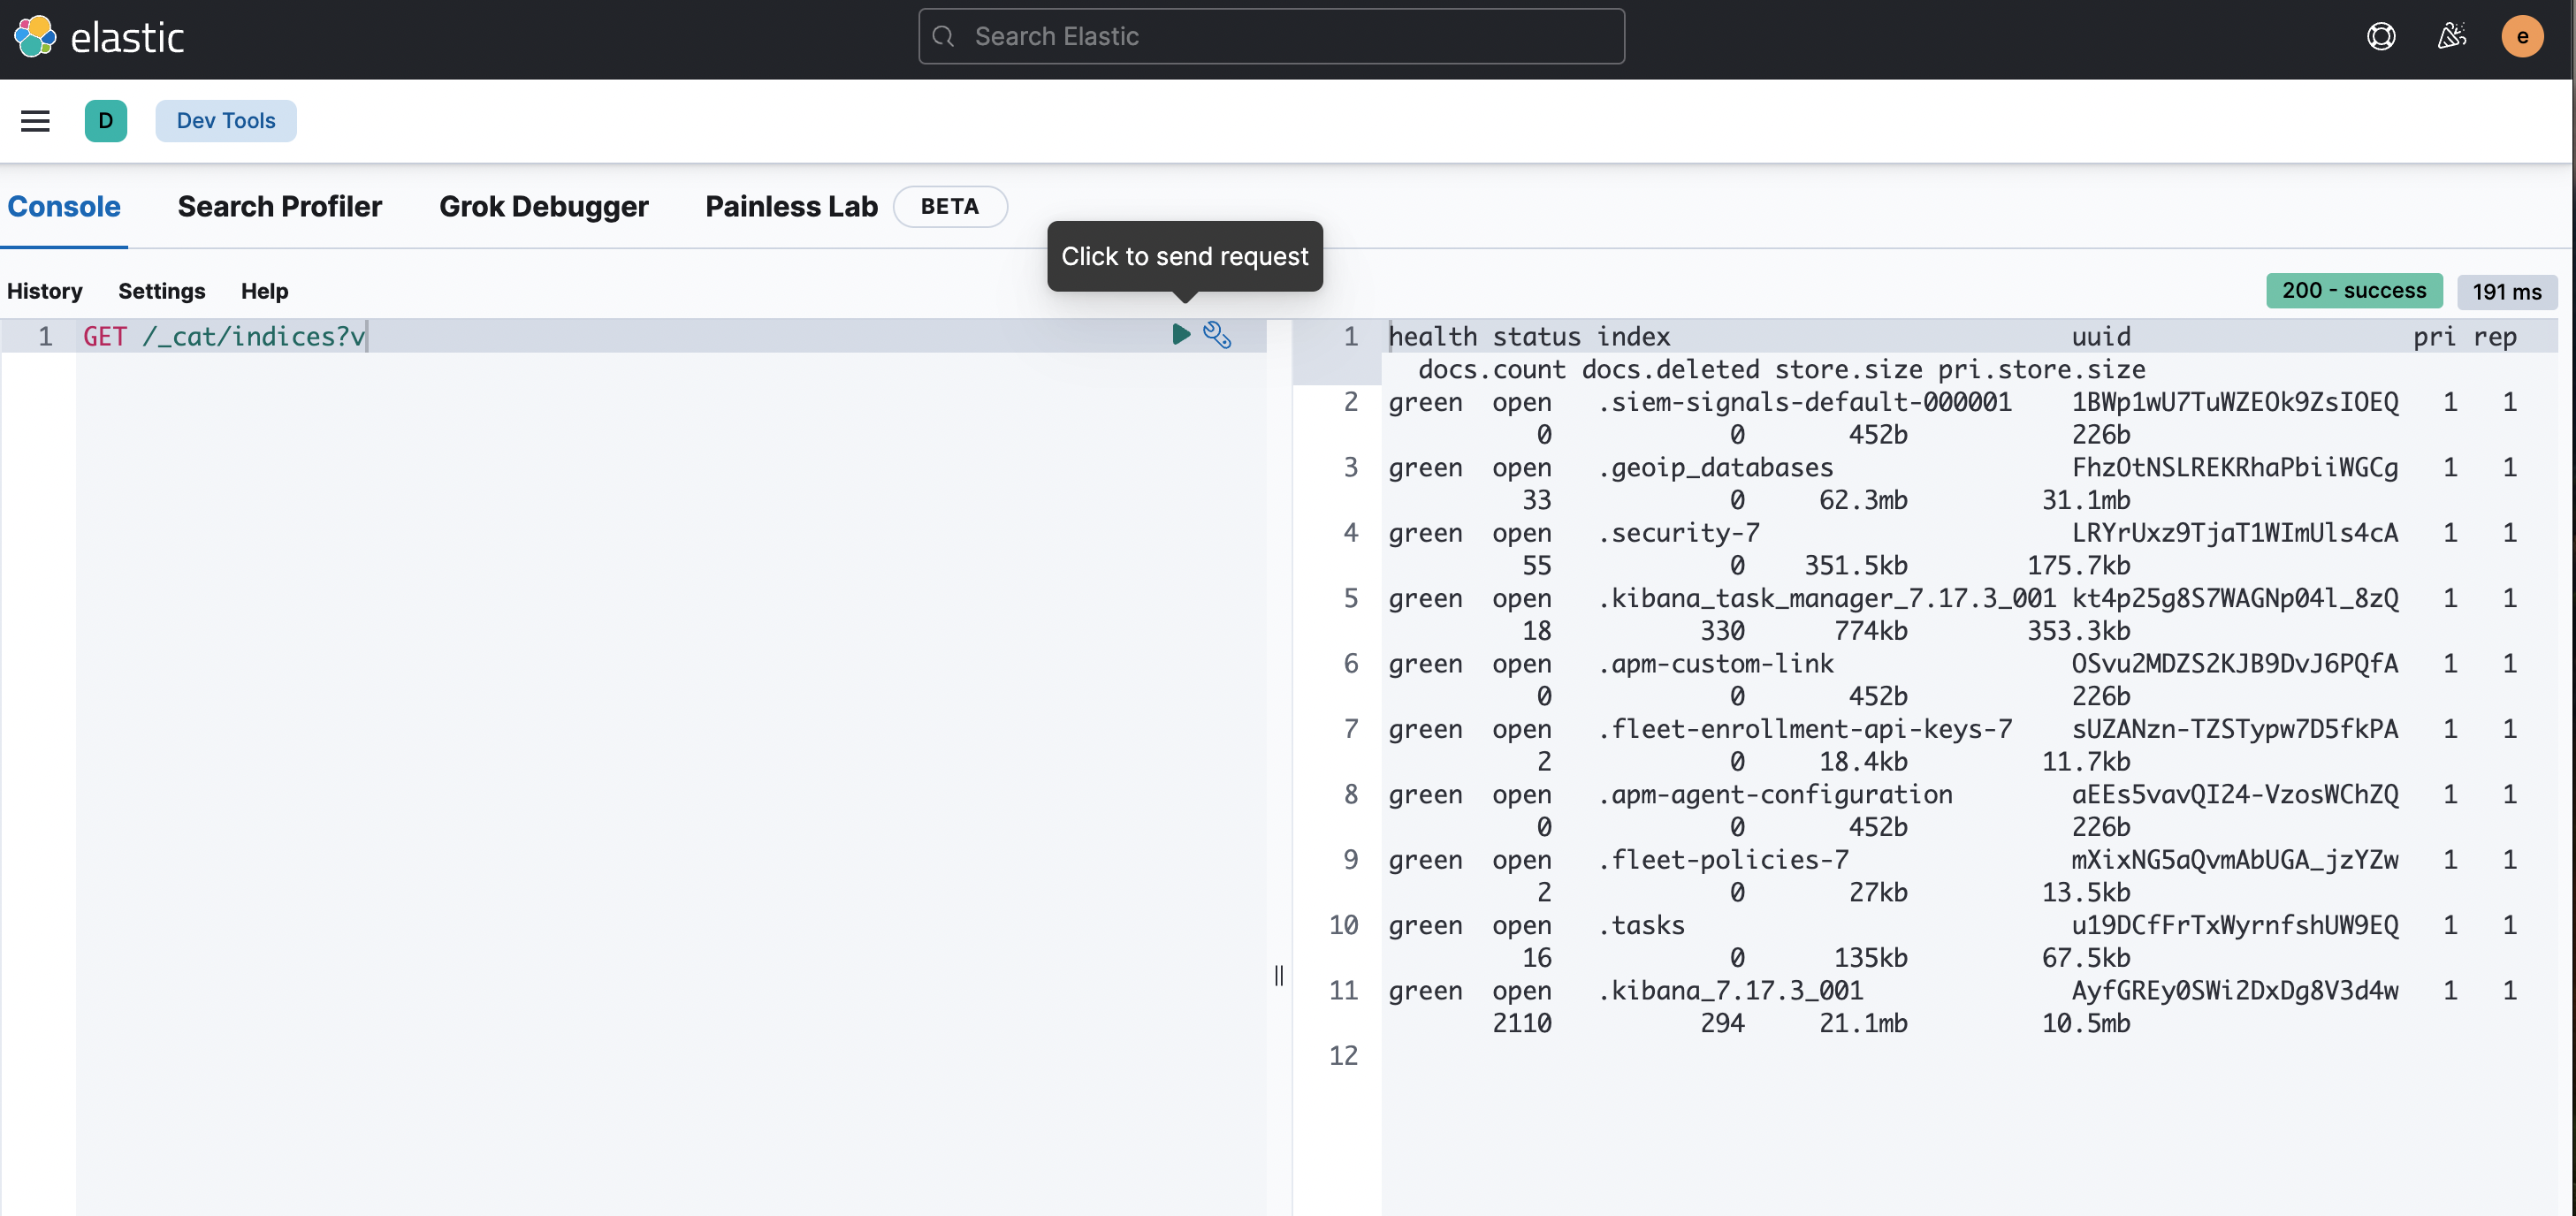Click uuid 1BWp1wU7TuWZEOk9ZsIOEQ
The image size is (2576, 1216).
2234,402
